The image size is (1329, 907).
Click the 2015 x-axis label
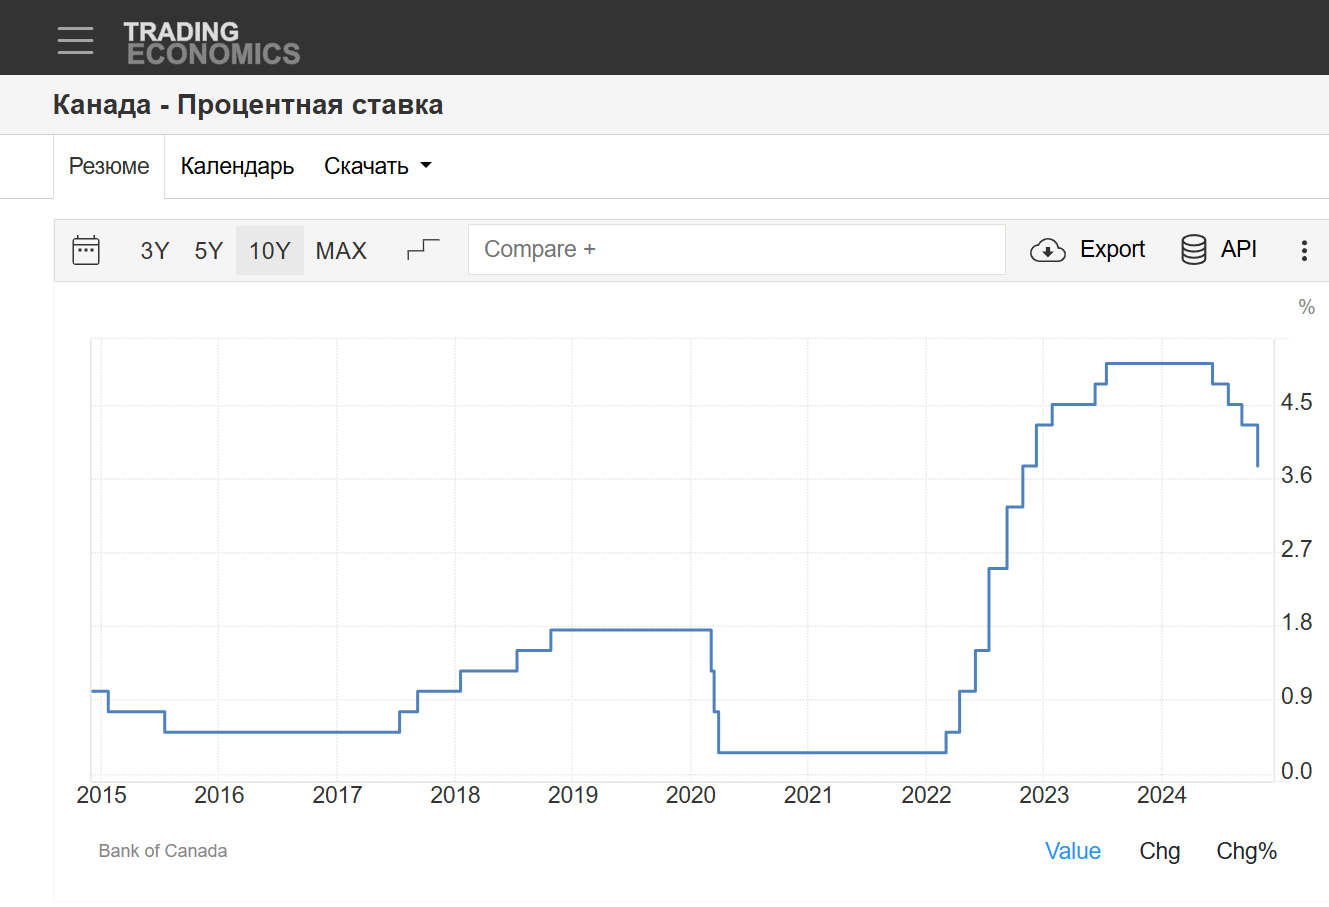coord(102,795)
